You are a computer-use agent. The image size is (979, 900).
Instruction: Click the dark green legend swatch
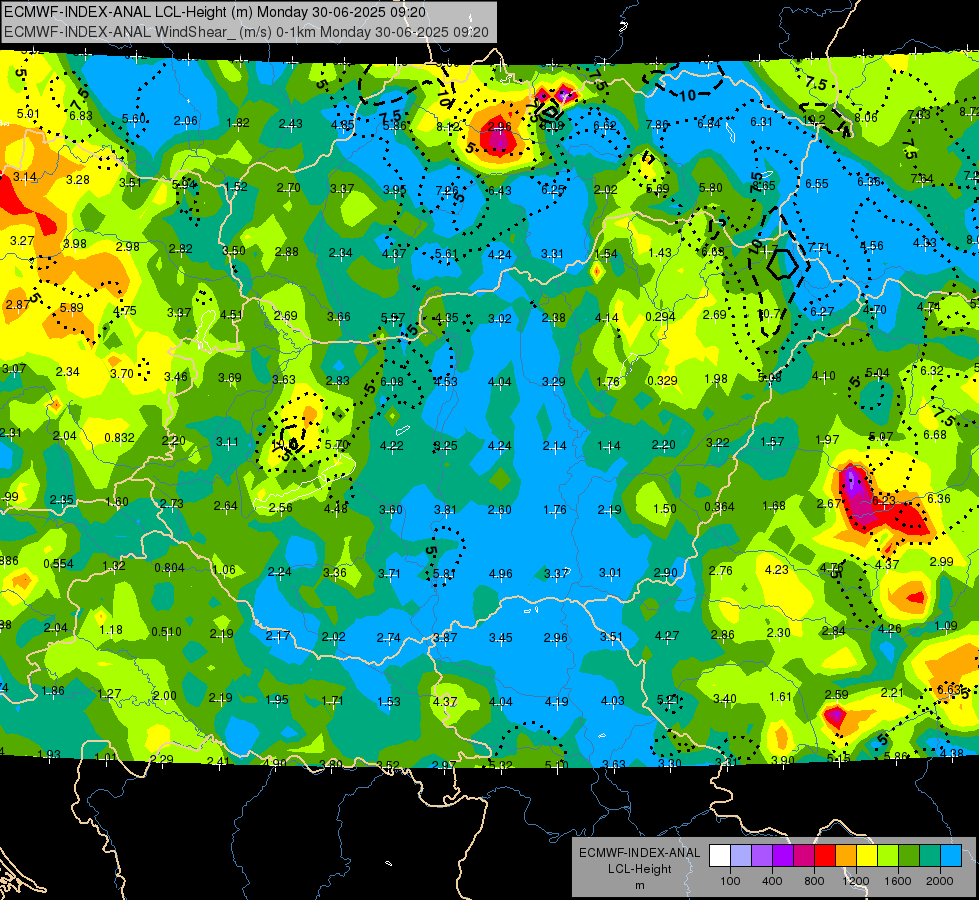(910, 855)
